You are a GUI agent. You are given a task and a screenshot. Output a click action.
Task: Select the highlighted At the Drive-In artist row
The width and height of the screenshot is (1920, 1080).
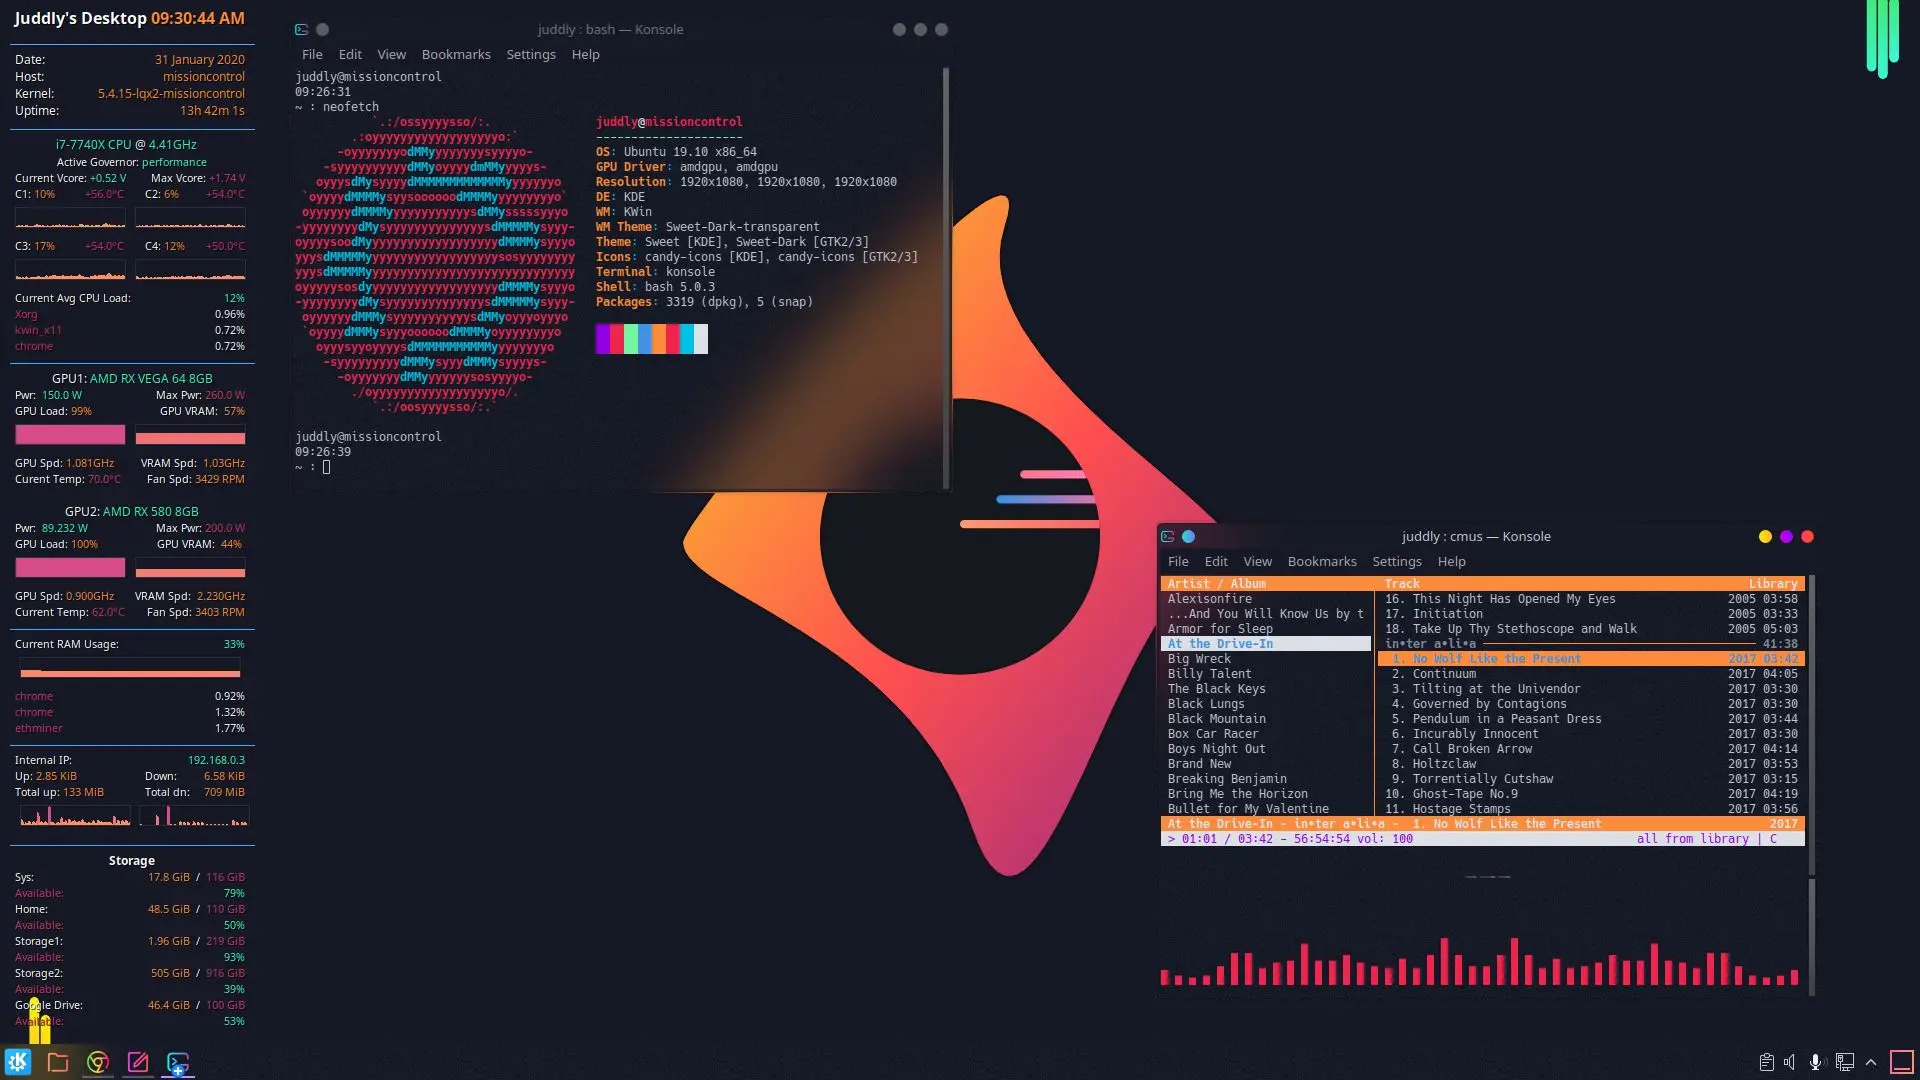pyautogui.click(x=1265, y=644)
